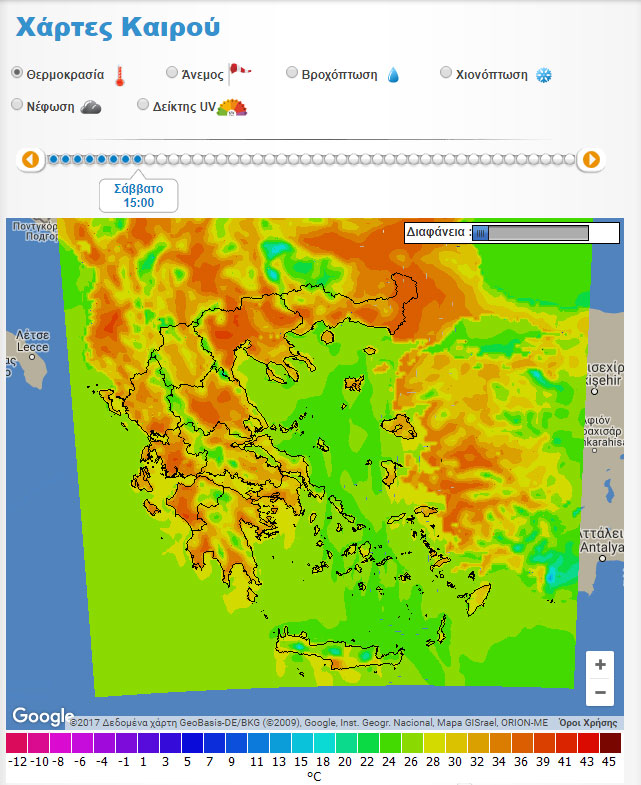641x785 pixels.
Task: Click the UV index gauge icon
Action: (x=232, y=108)
